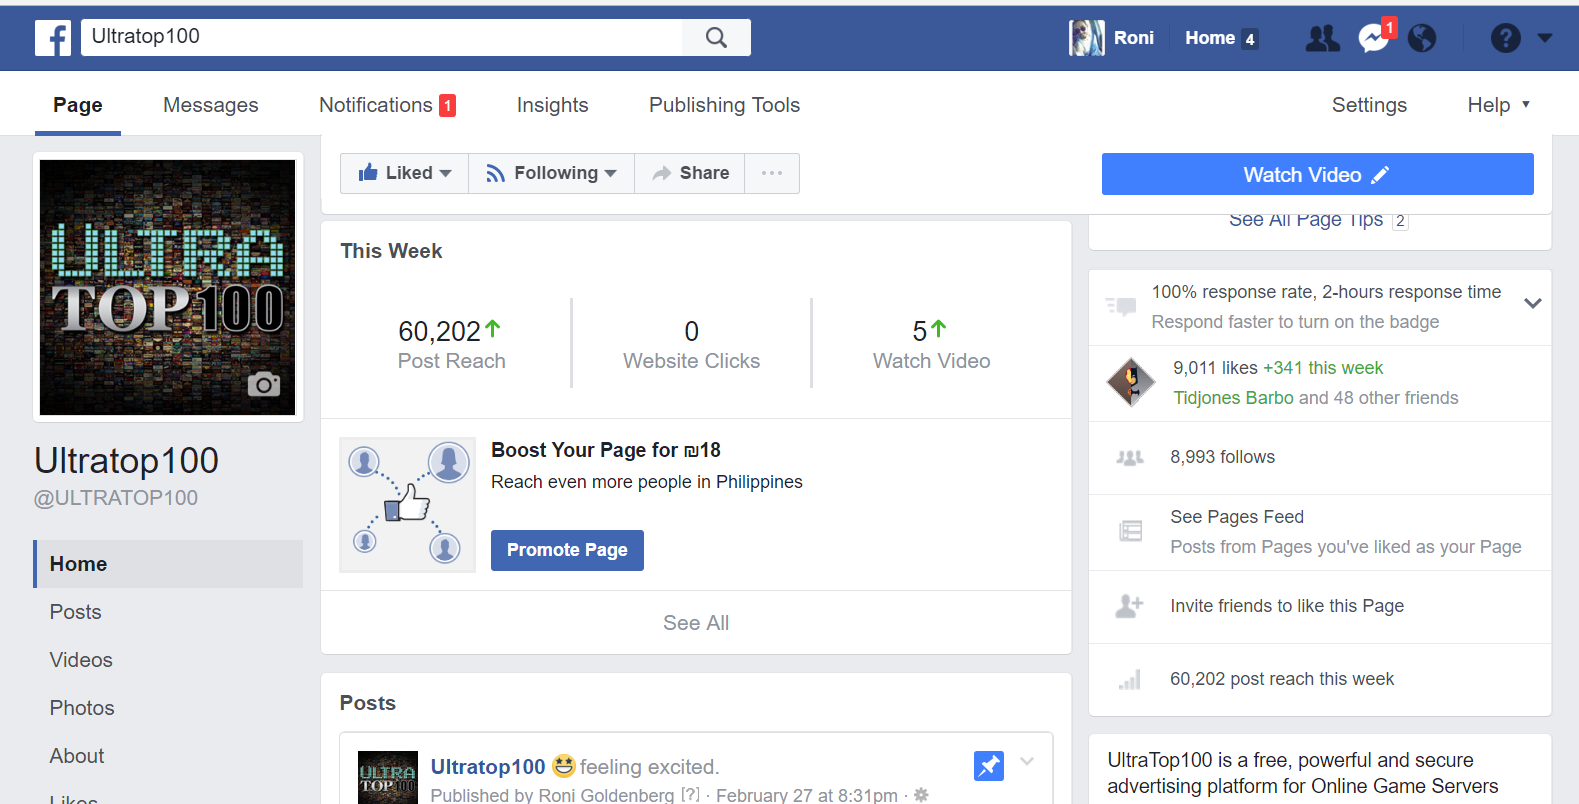Click Tidjones Barbo friend link

pos(1233,398)
